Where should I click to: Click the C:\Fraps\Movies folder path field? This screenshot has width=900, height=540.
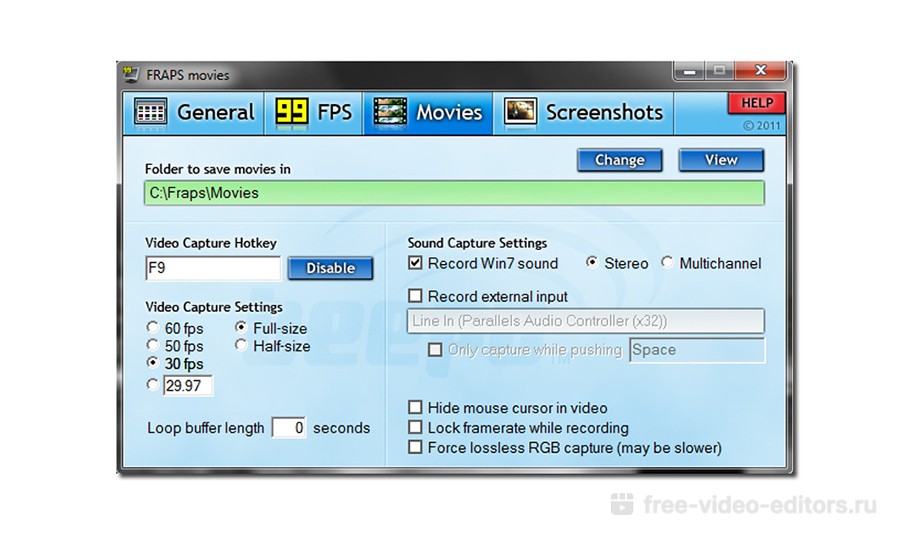pyautogui.click(x=454, y=193)
